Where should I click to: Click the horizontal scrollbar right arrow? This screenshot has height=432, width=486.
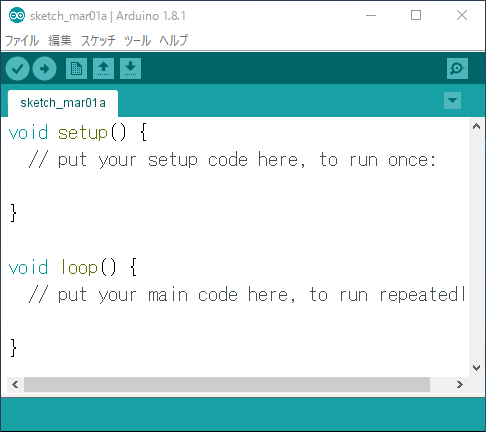click(x=460, y=385)
